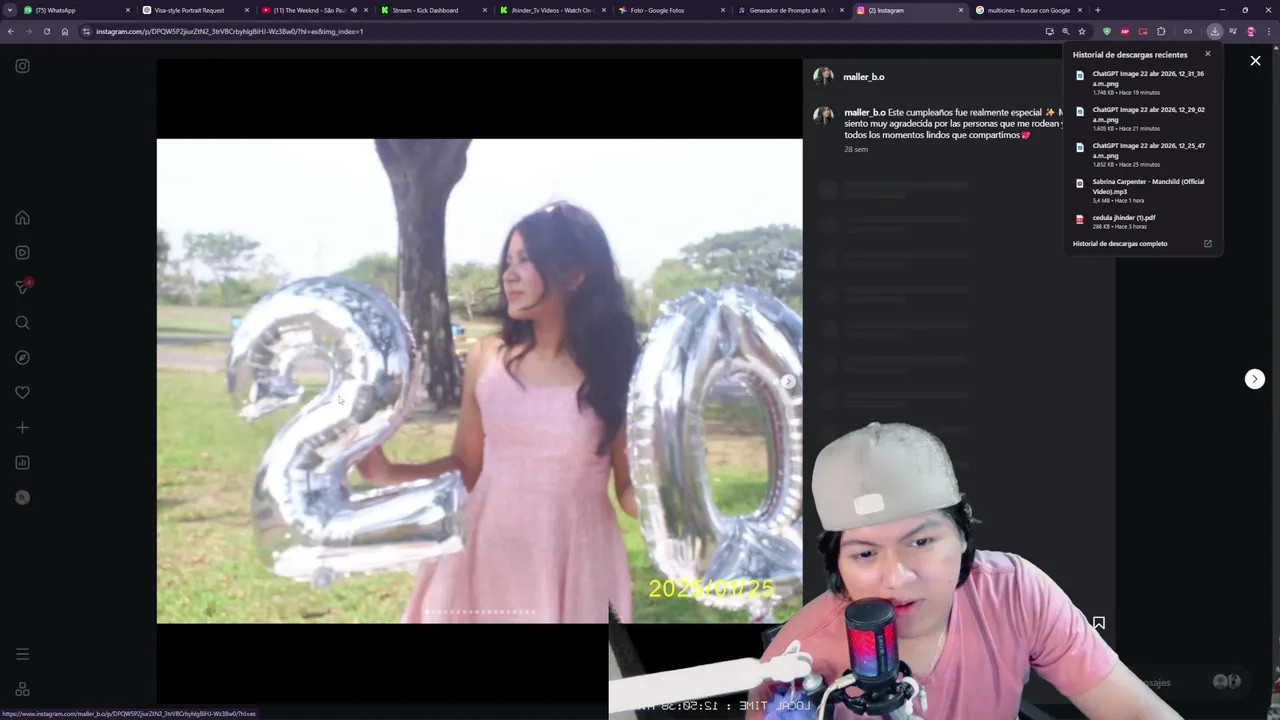Open ChatGPT Image 12_25_47 download
This screenshot has width=1280, height=720.
pos(1142,154)
